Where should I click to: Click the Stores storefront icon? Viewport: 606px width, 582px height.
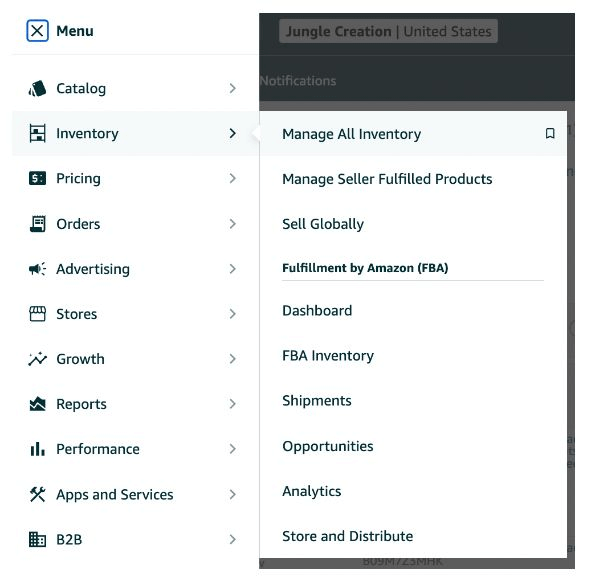point(37,314)
